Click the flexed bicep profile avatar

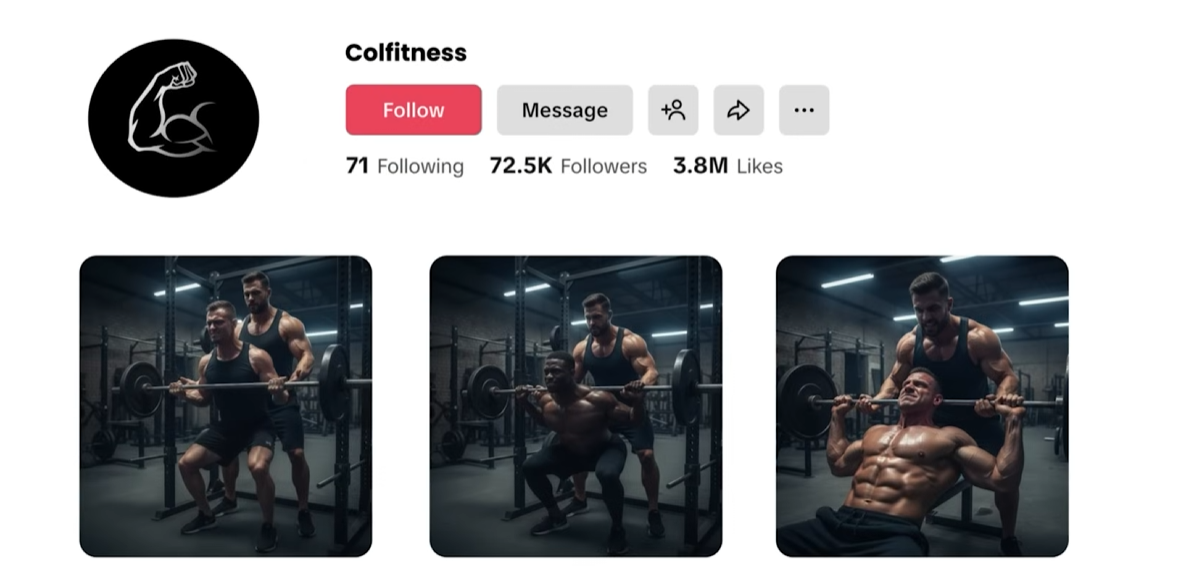point(173,118)
